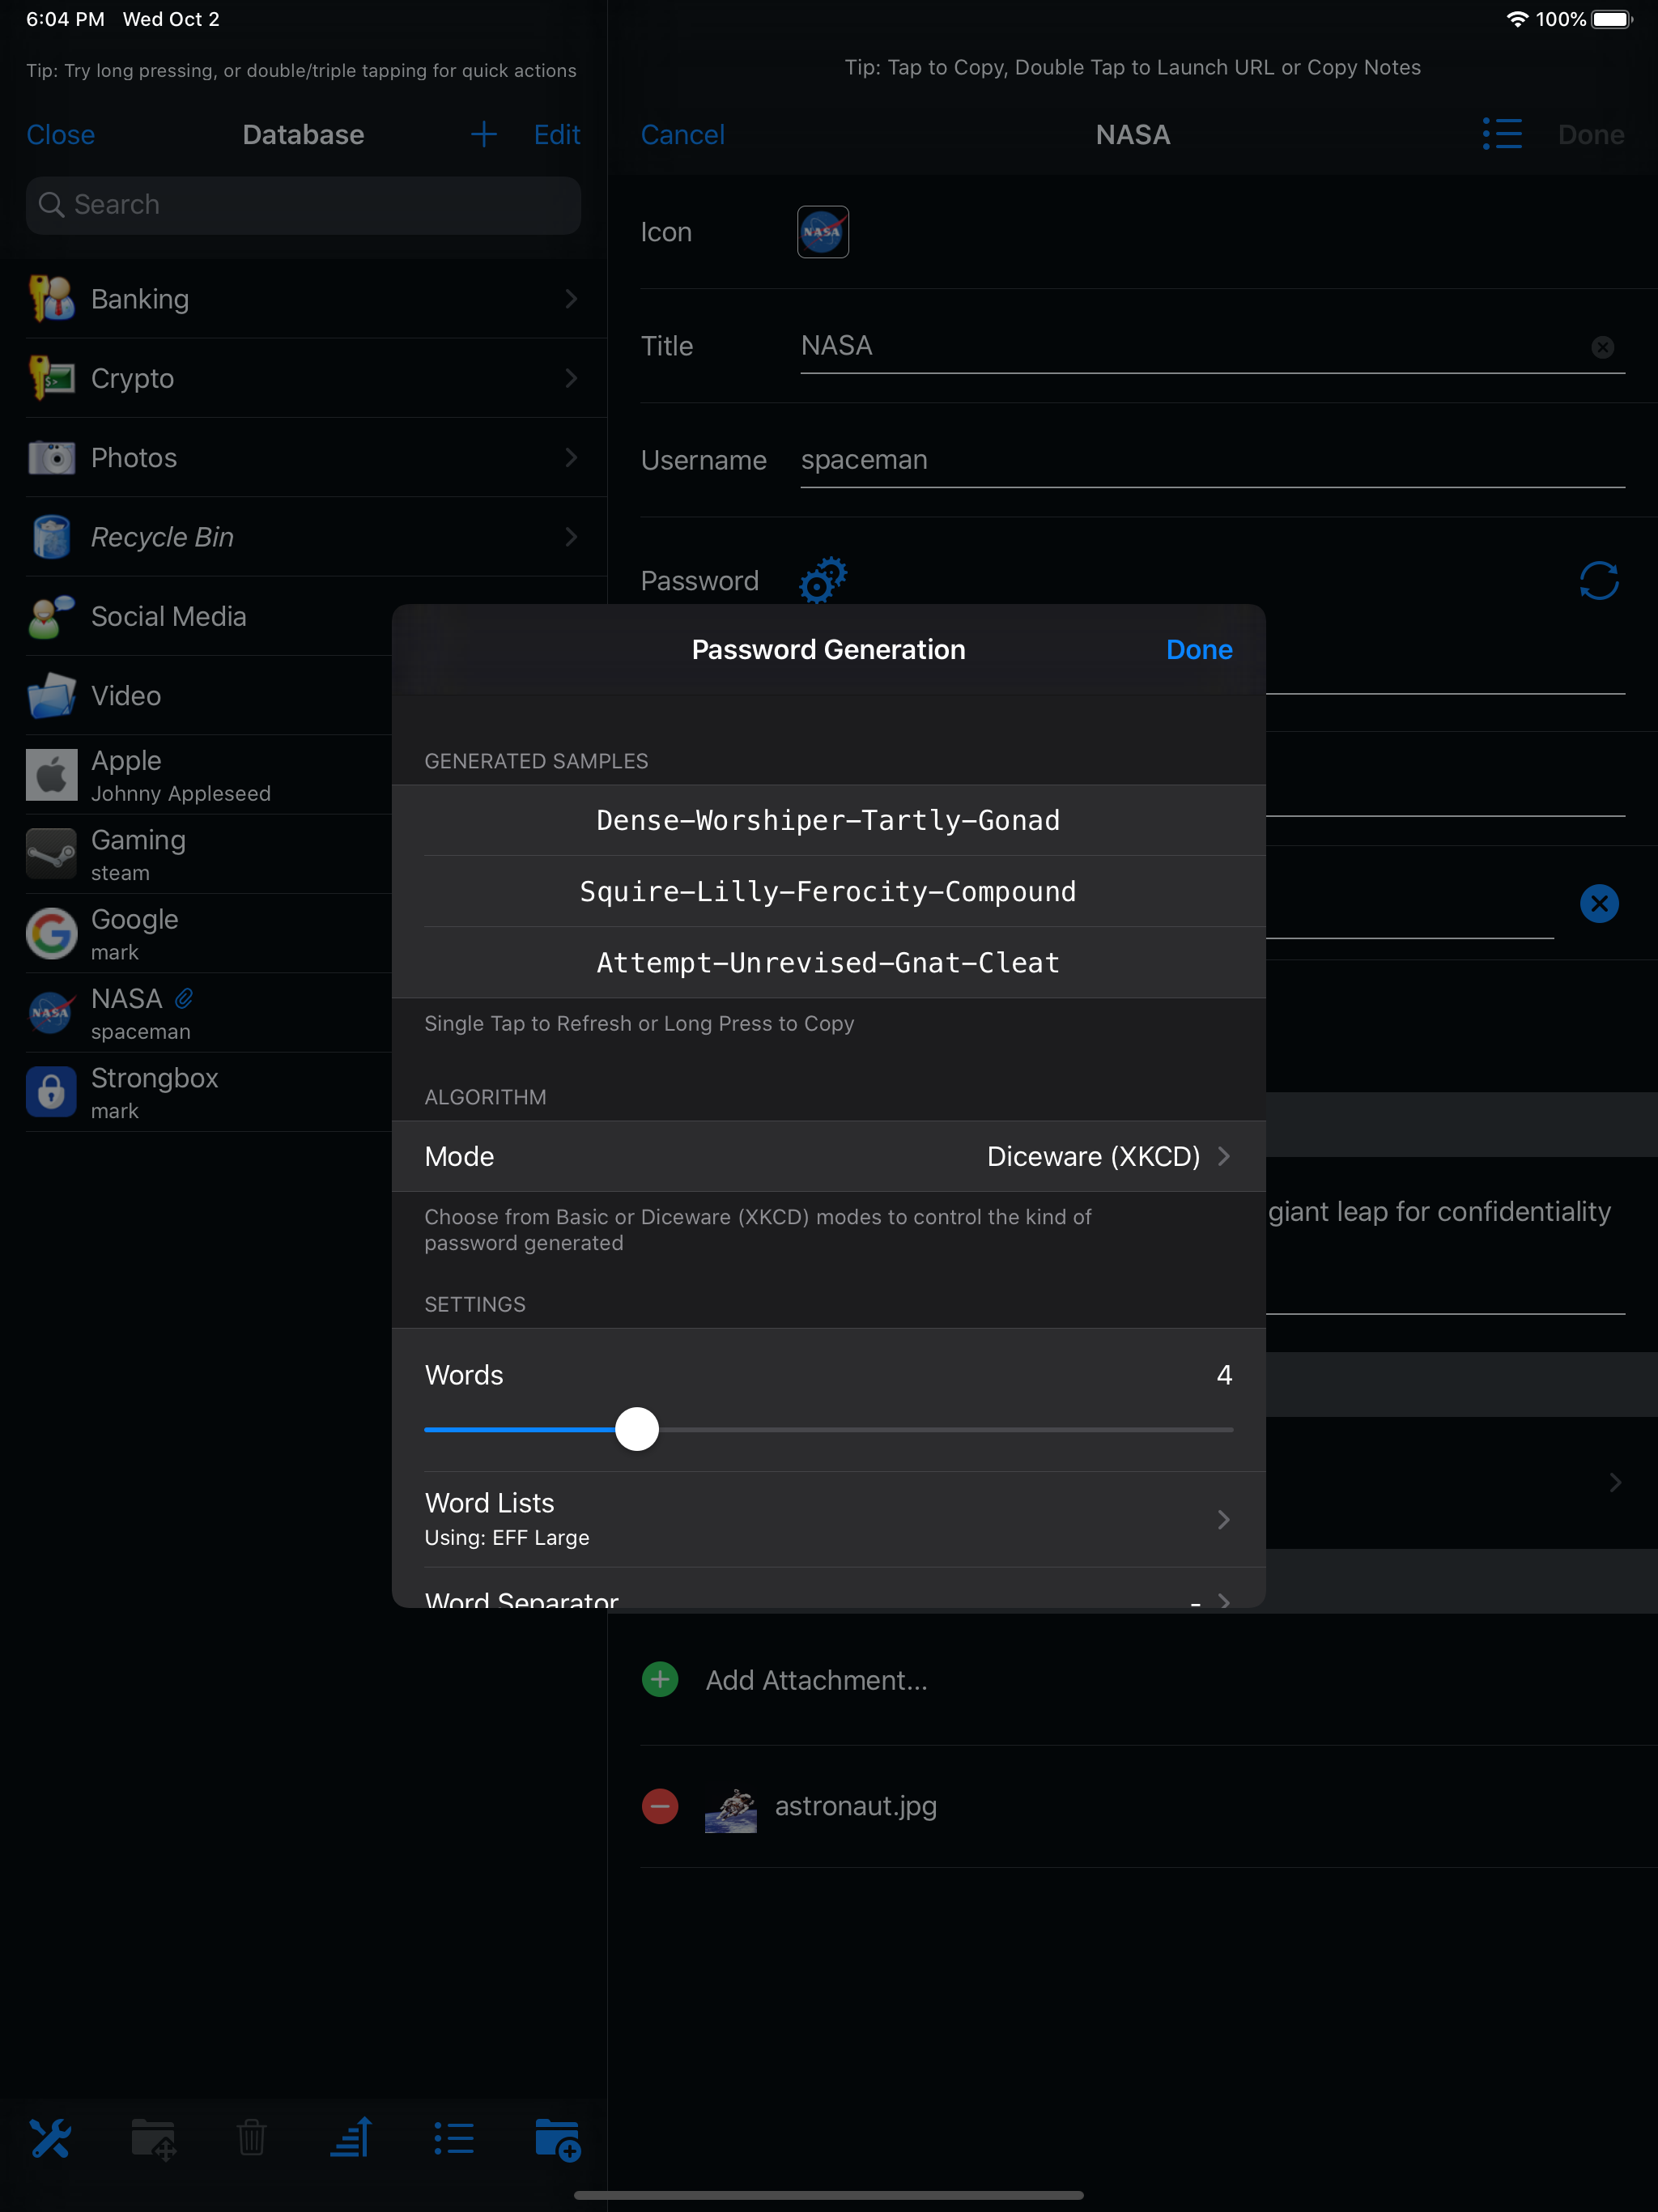Tap the password generator gears icon
Screen dimensions: 1658x2212
(x=822, y=580)
